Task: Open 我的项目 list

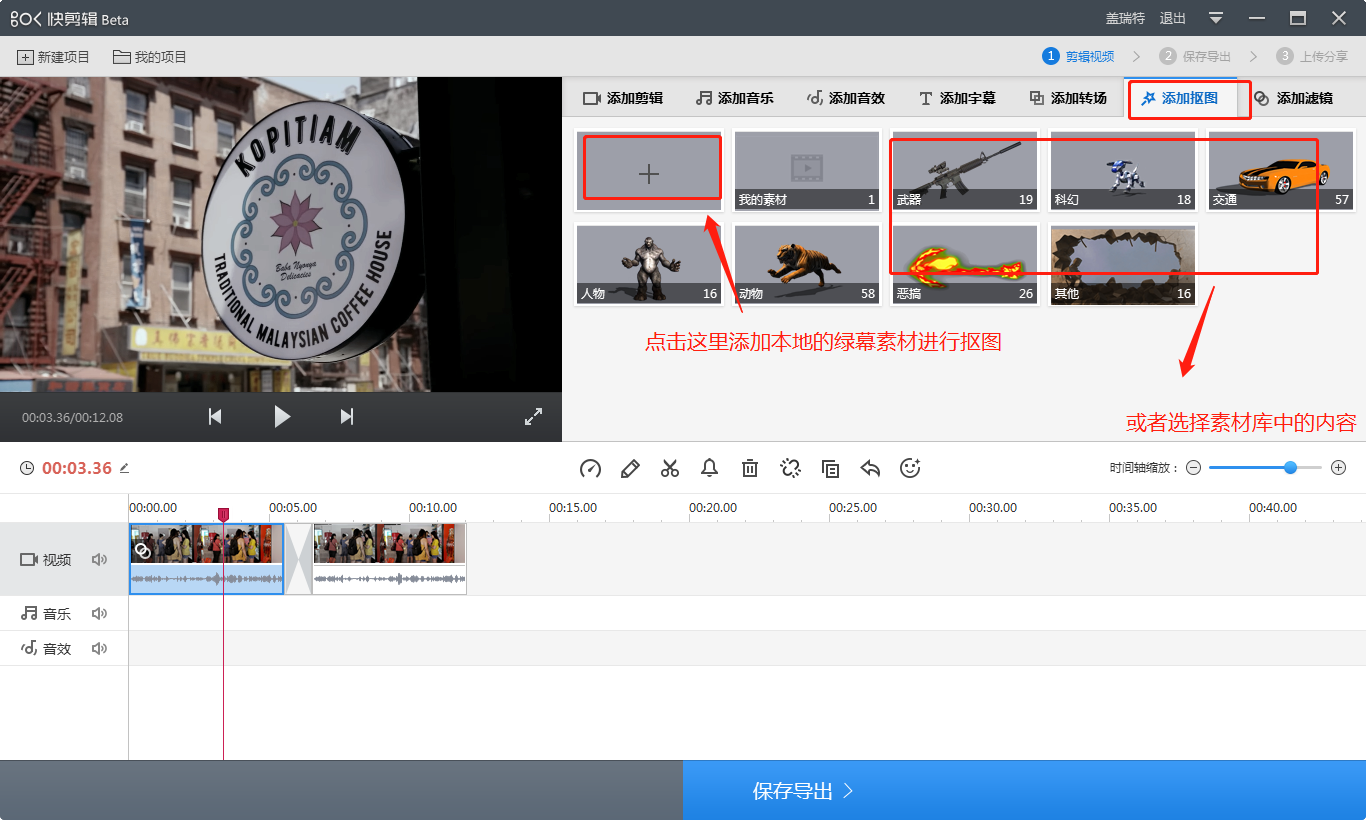Action: pos(150,57)
